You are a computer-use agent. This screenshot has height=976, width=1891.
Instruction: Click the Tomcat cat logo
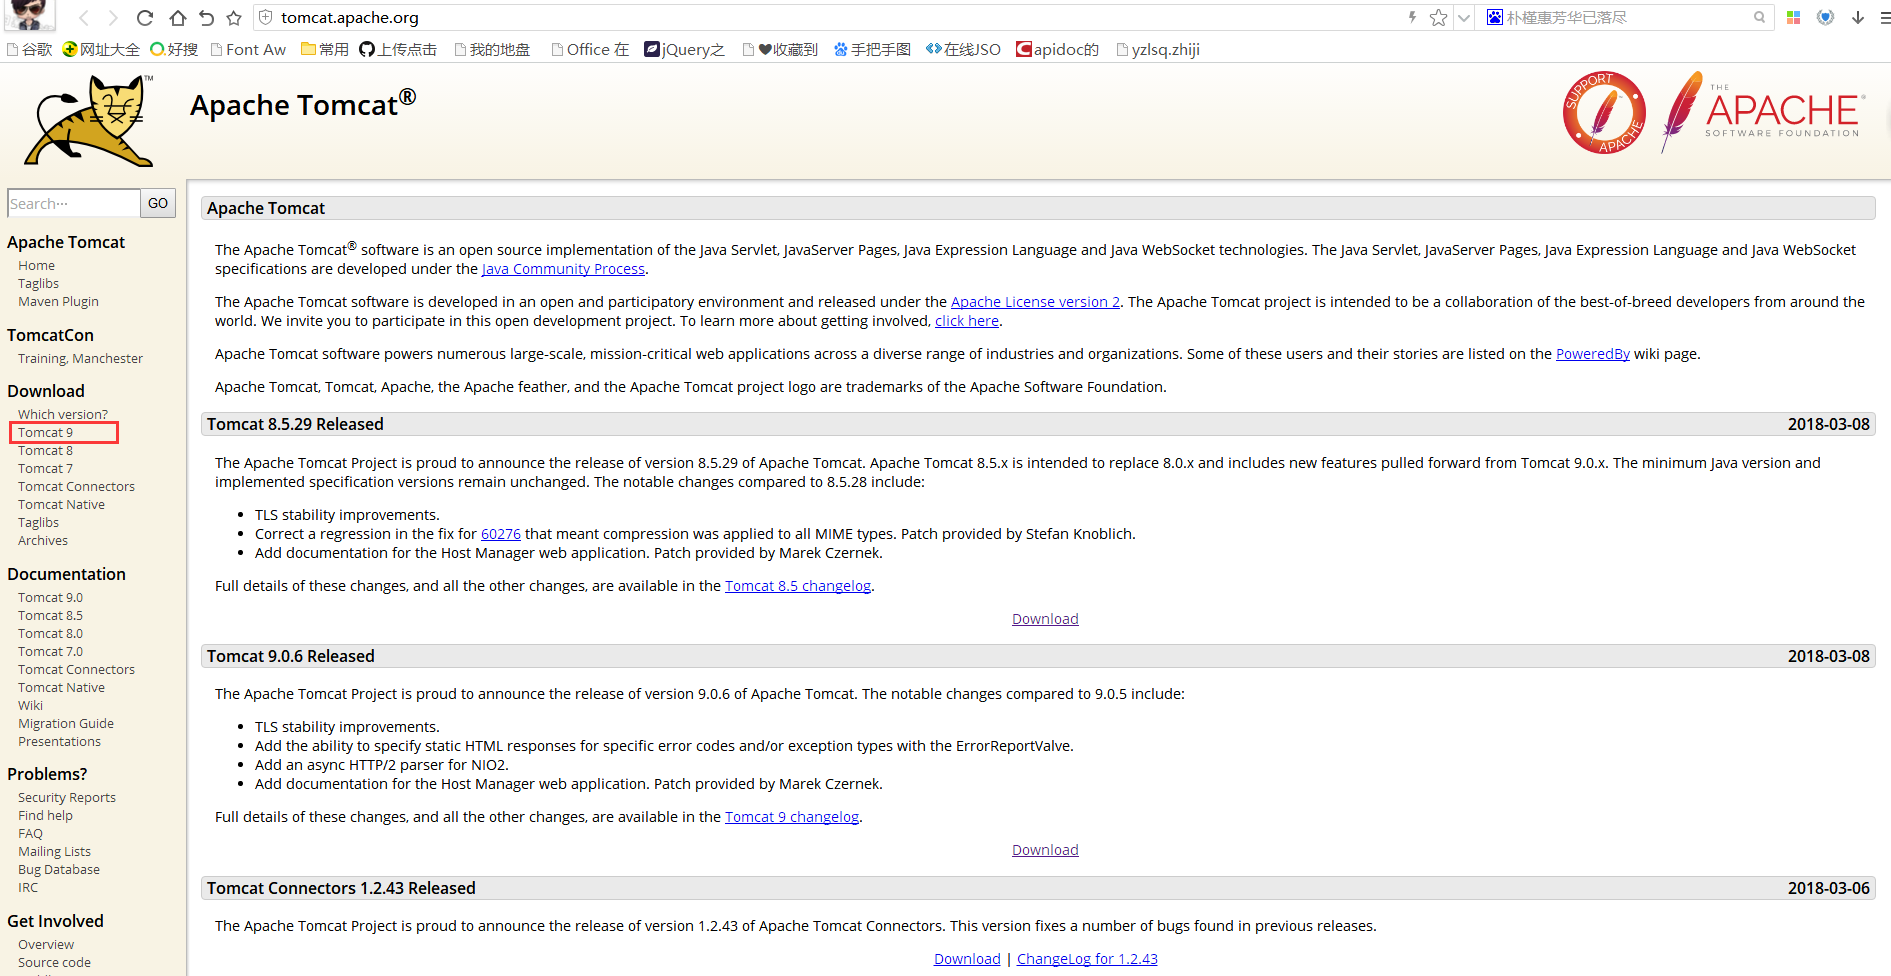tap(89, 120)
